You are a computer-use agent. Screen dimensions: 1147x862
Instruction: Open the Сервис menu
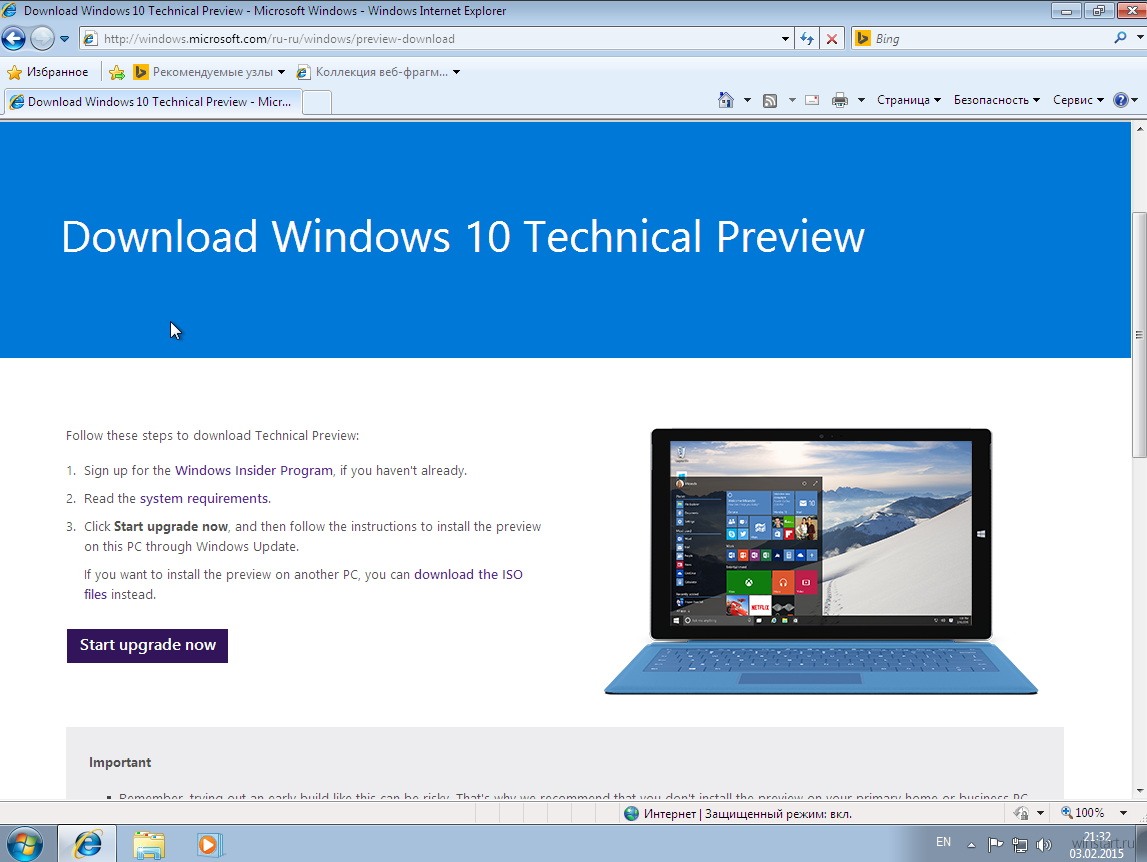1078,100
